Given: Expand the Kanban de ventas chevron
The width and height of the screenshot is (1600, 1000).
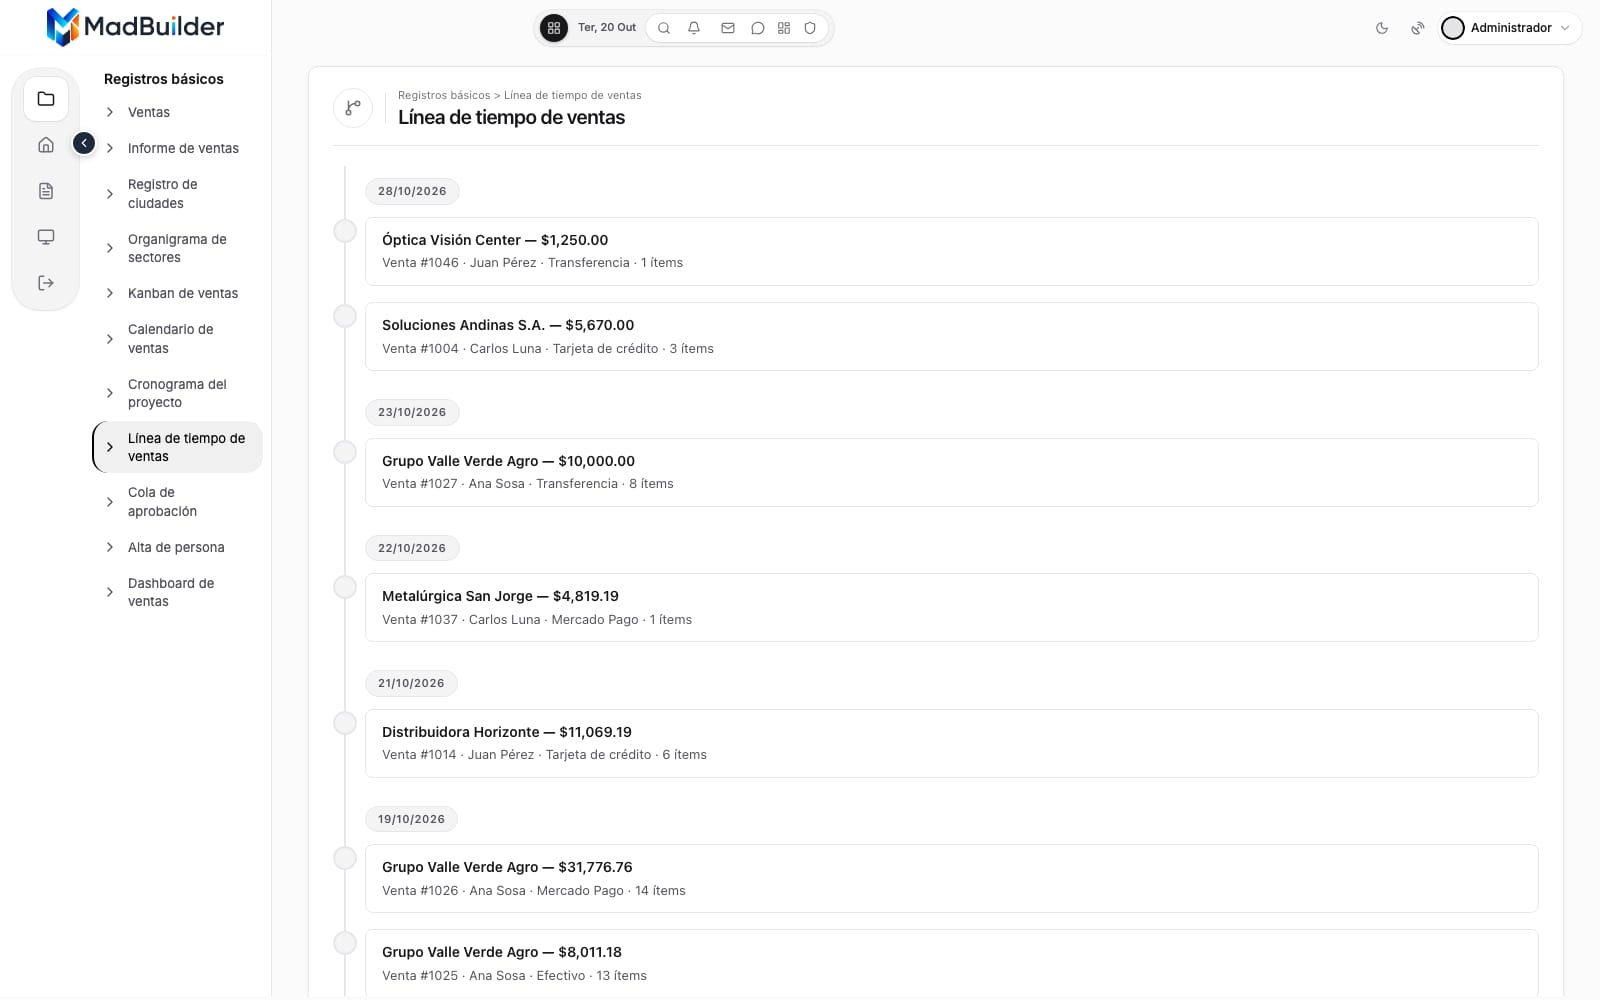Looking at the screenshot, I should point(110,293).
